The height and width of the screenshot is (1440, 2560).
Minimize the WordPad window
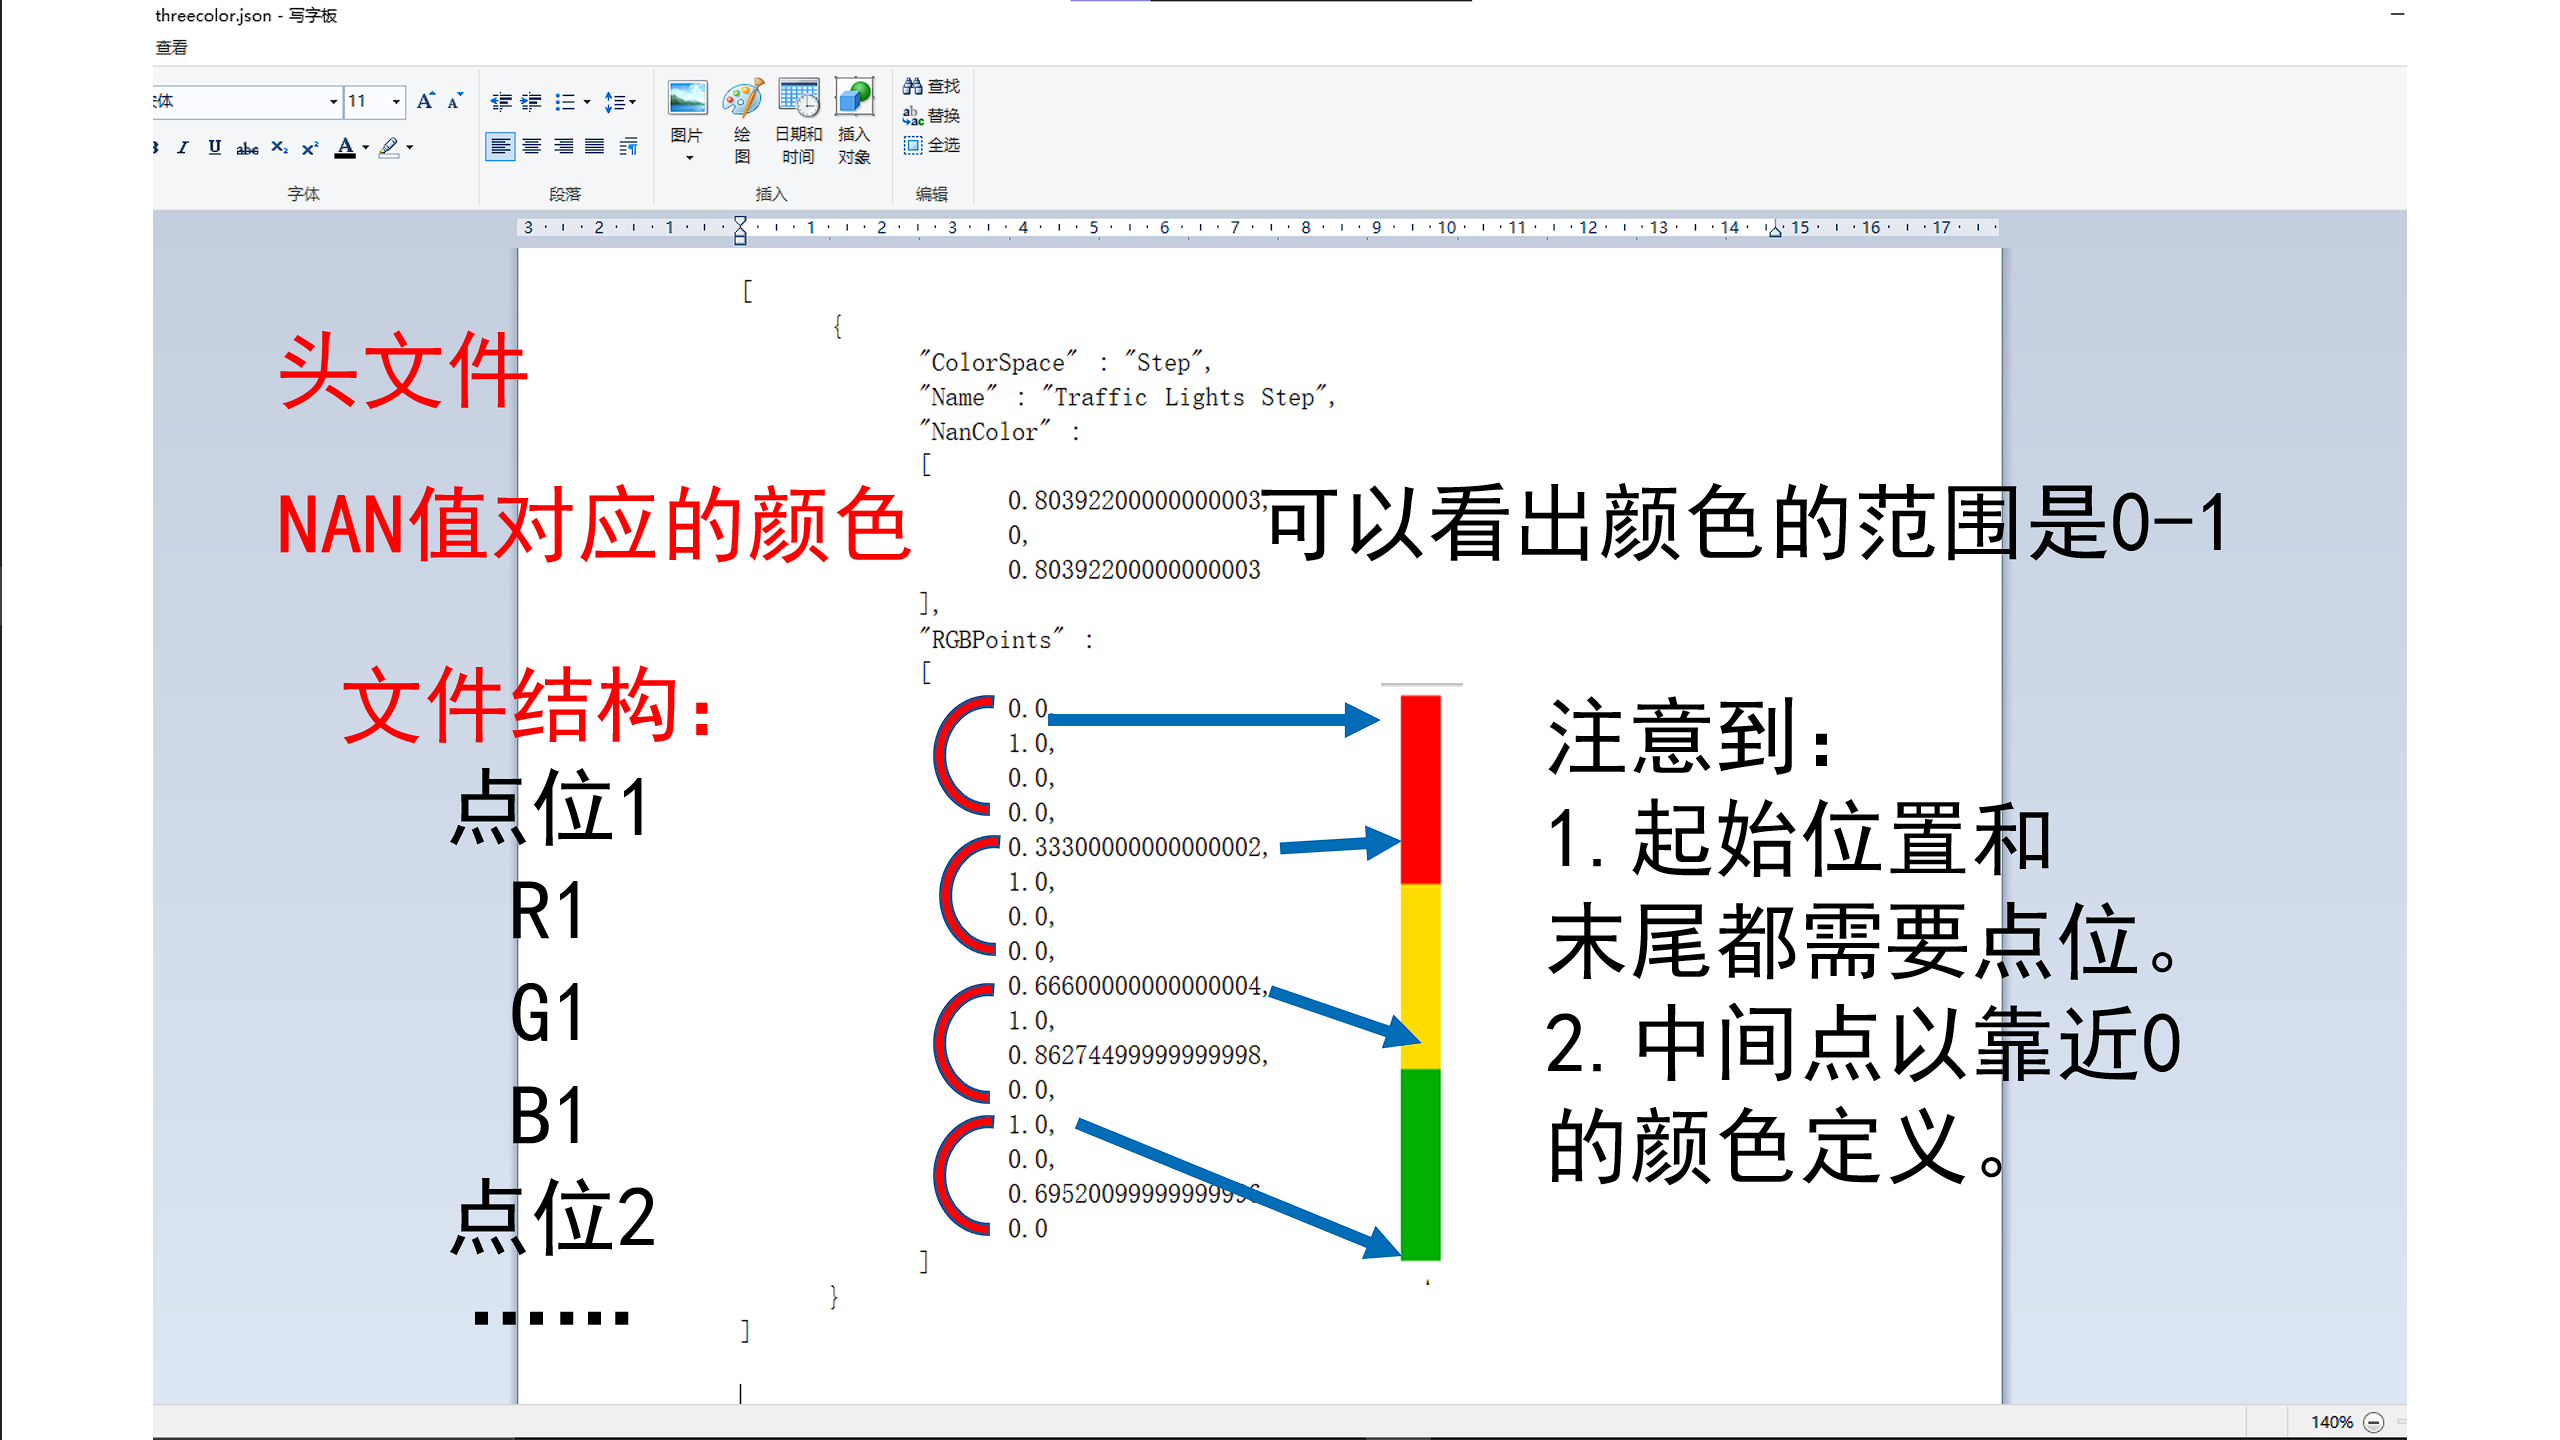pos(2397,14)
